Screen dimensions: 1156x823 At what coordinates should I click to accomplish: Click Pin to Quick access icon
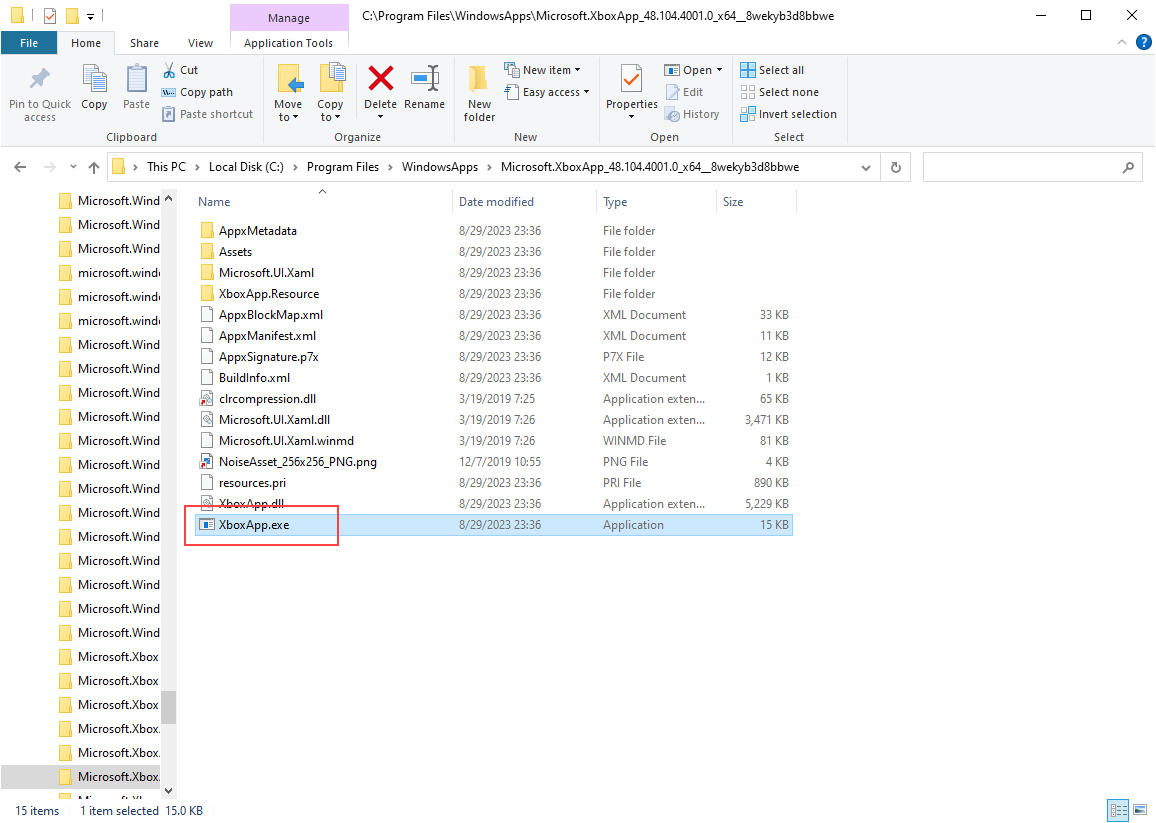[40, 80]
